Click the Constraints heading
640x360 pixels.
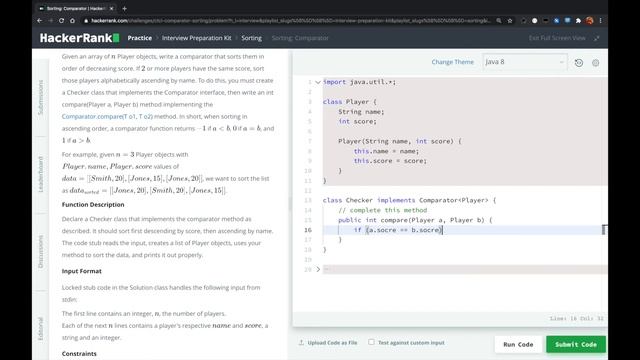coord(79,353)
